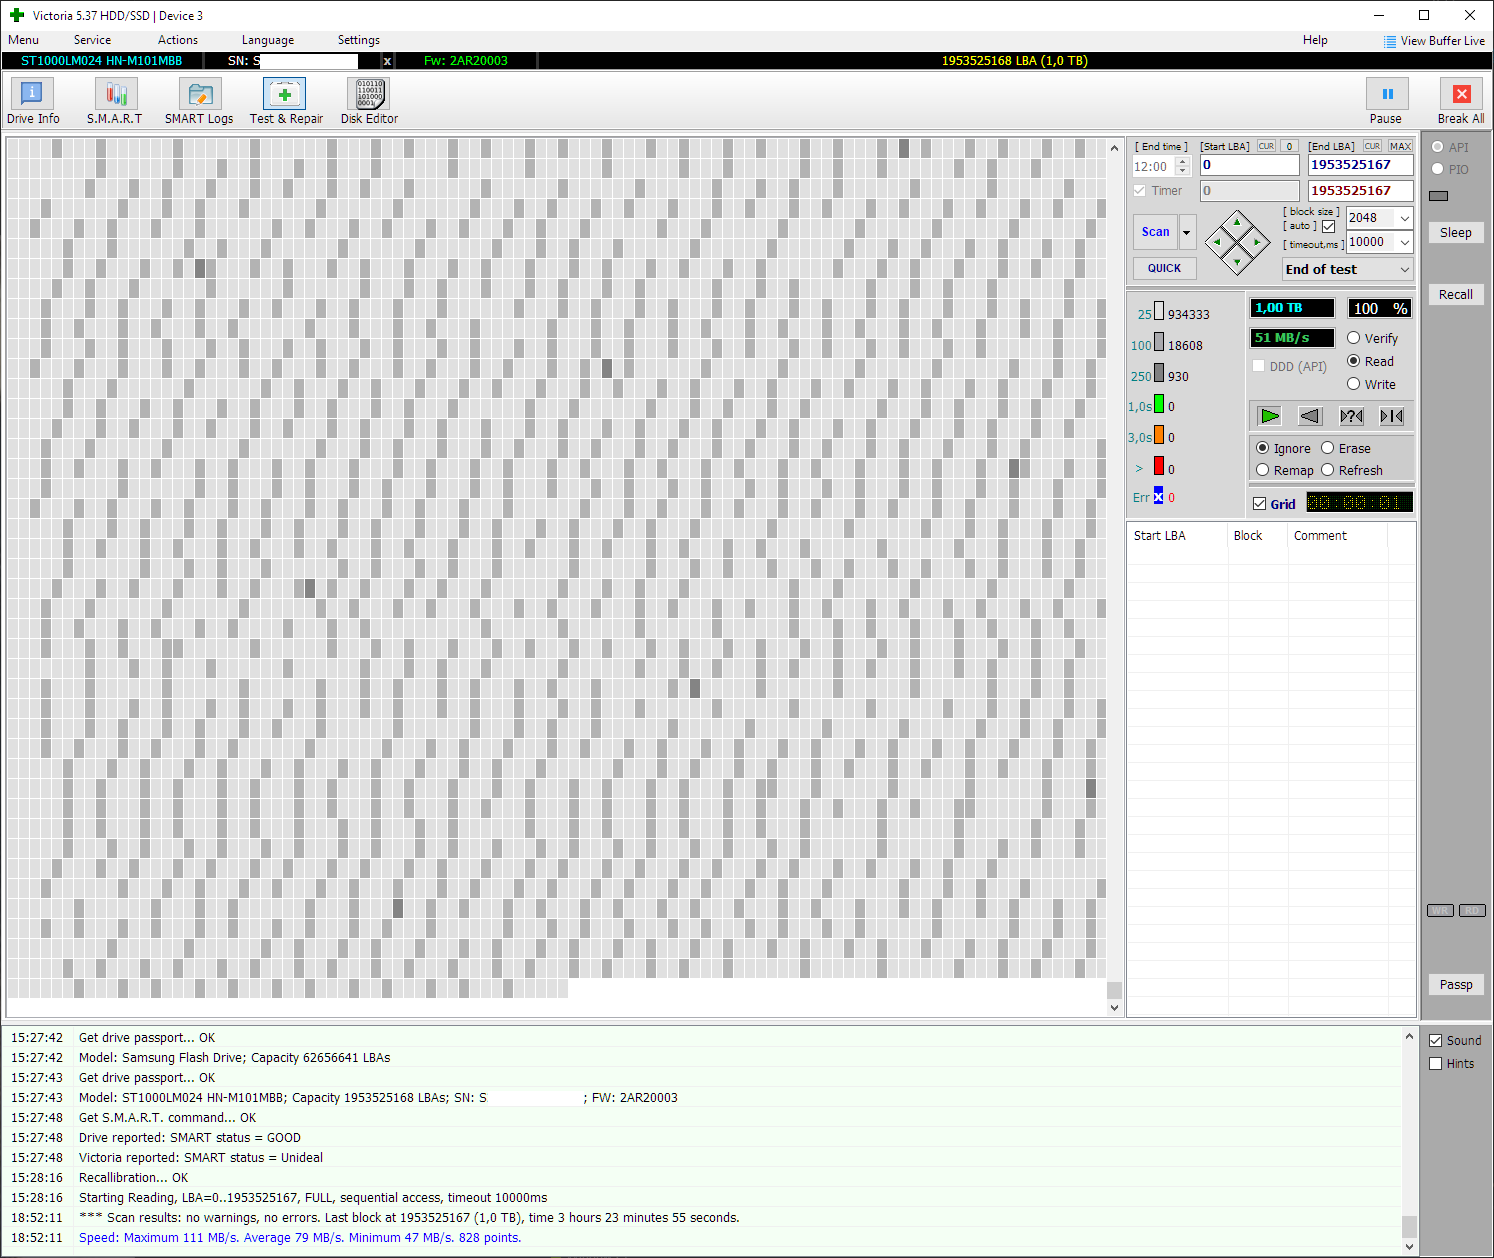1494x1258 pixels.
Task: Open the Menu menu
Action: pos(23,40)
